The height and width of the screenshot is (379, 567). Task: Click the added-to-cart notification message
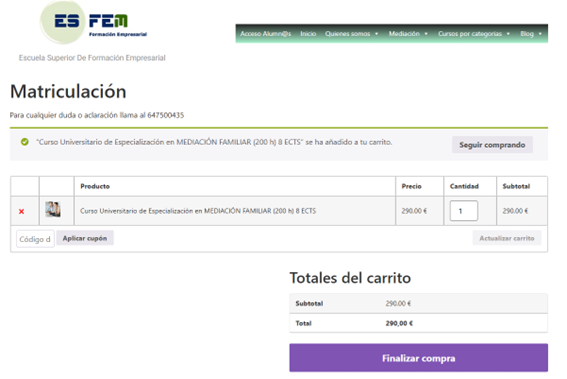(x=214, y=142)
